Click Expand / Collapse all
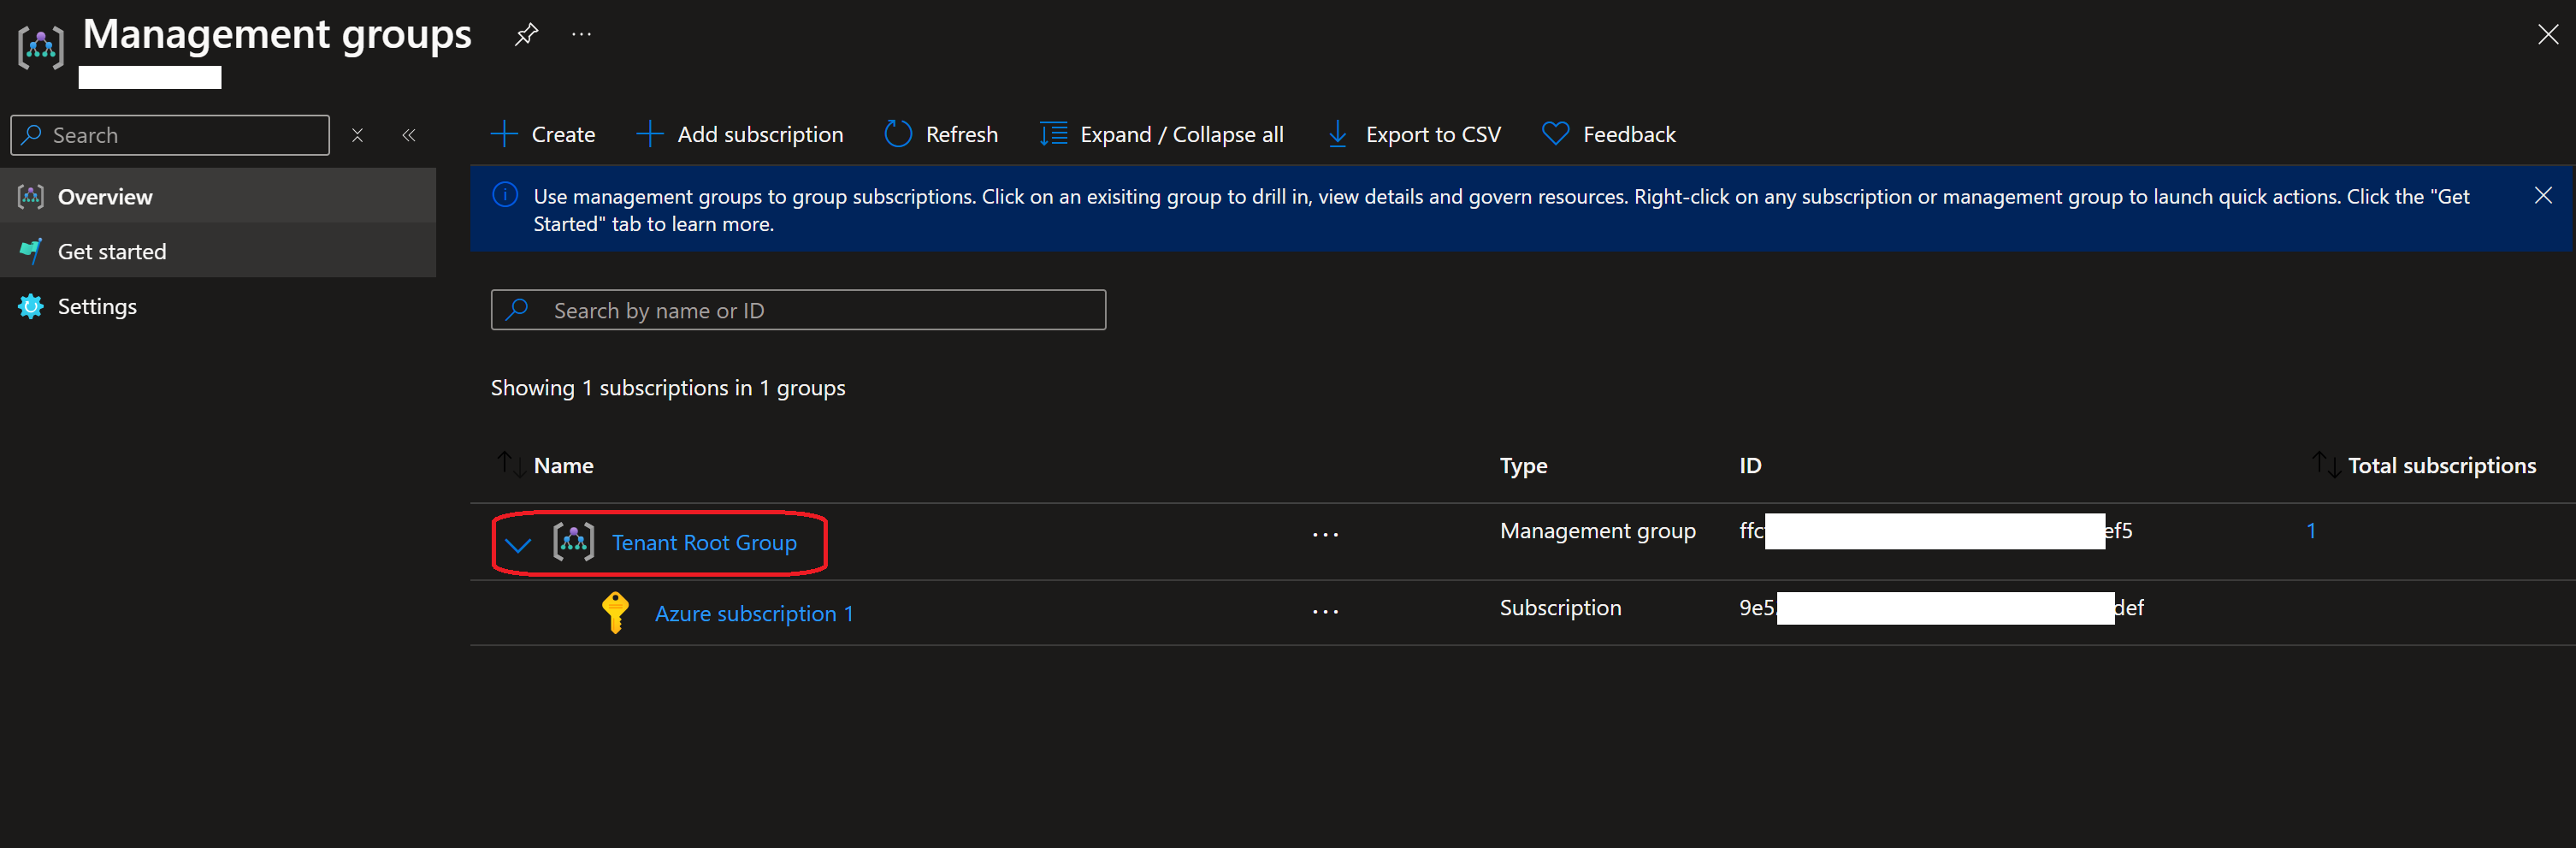Screen dimensions: 2576x848 point(1161,134)
